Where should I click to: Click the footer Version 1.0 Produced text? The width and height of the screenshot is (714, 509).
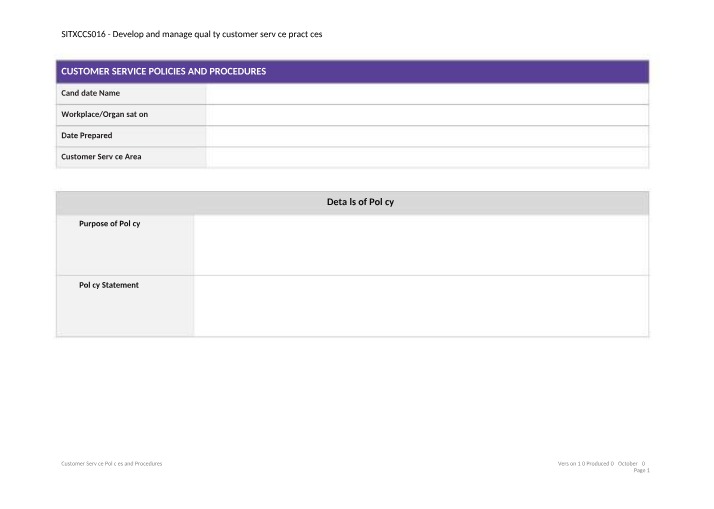click(x=602, y=463)
